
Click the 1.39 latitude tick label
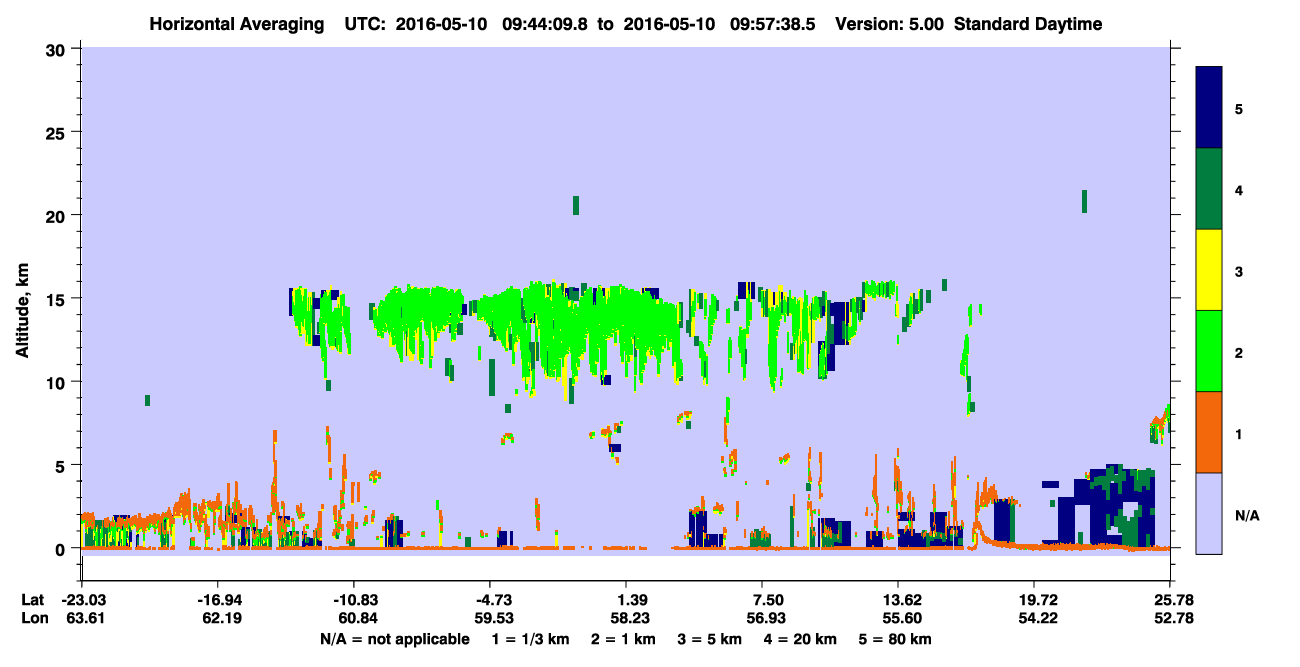pos(626,600)
